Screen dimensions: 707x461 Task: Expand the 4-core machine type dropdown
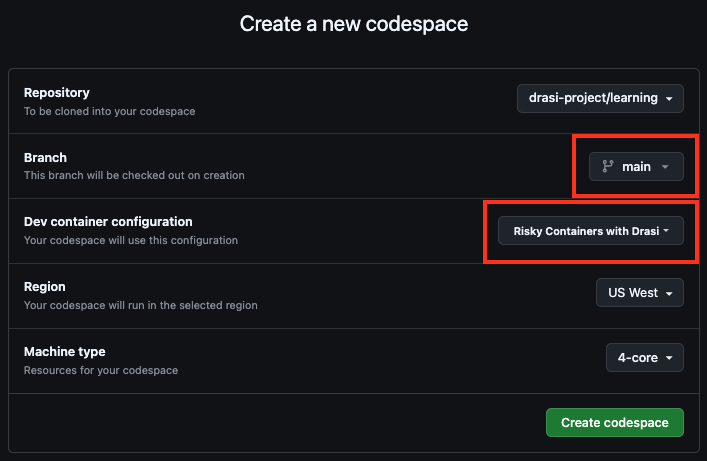point(644,357)
